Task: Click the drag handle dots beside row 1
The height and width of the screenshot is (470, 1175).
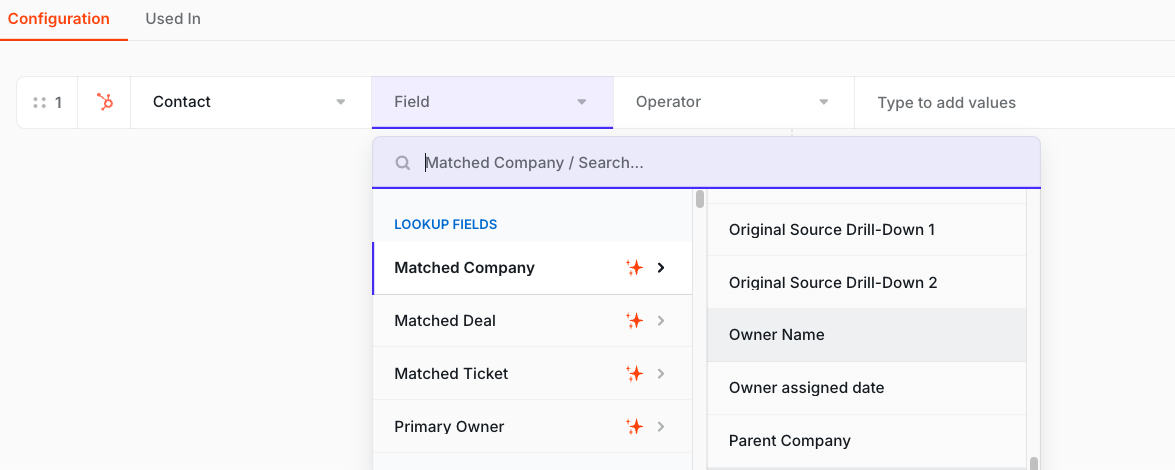Action: pos(40,103)
